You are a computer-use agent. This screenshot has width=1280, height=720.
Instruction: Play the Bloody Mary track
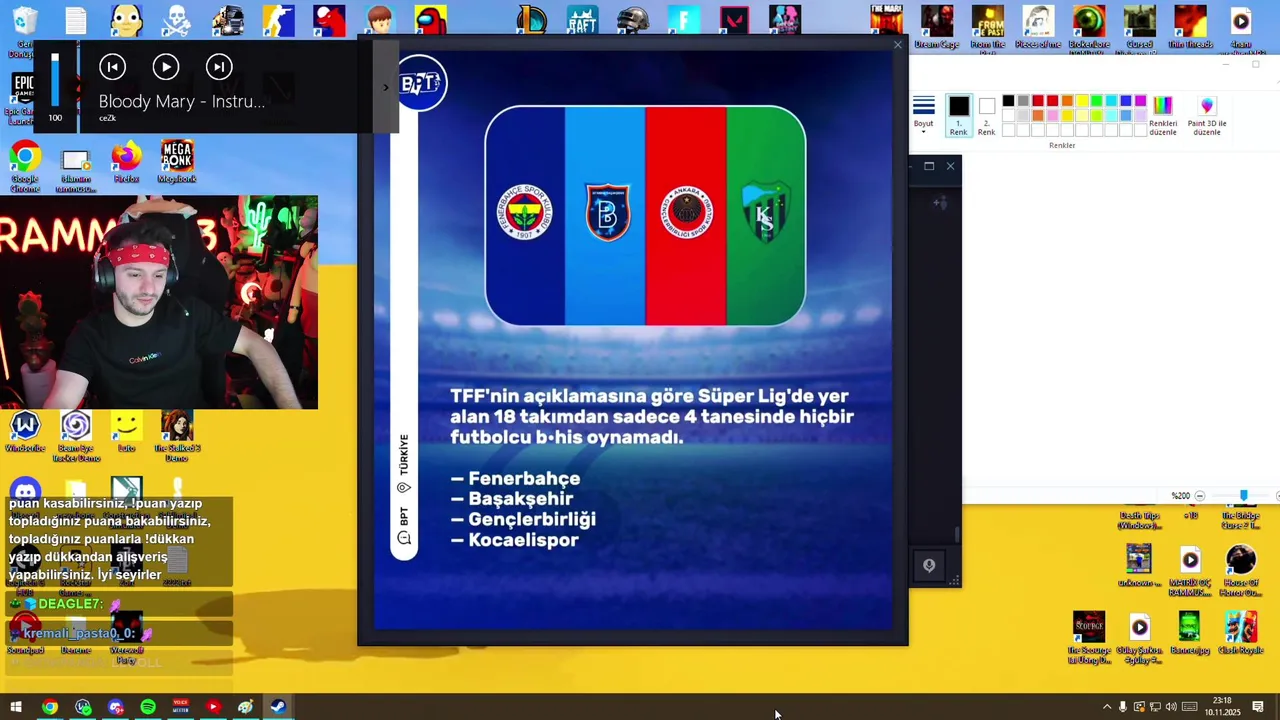click(x=166, y=67)
